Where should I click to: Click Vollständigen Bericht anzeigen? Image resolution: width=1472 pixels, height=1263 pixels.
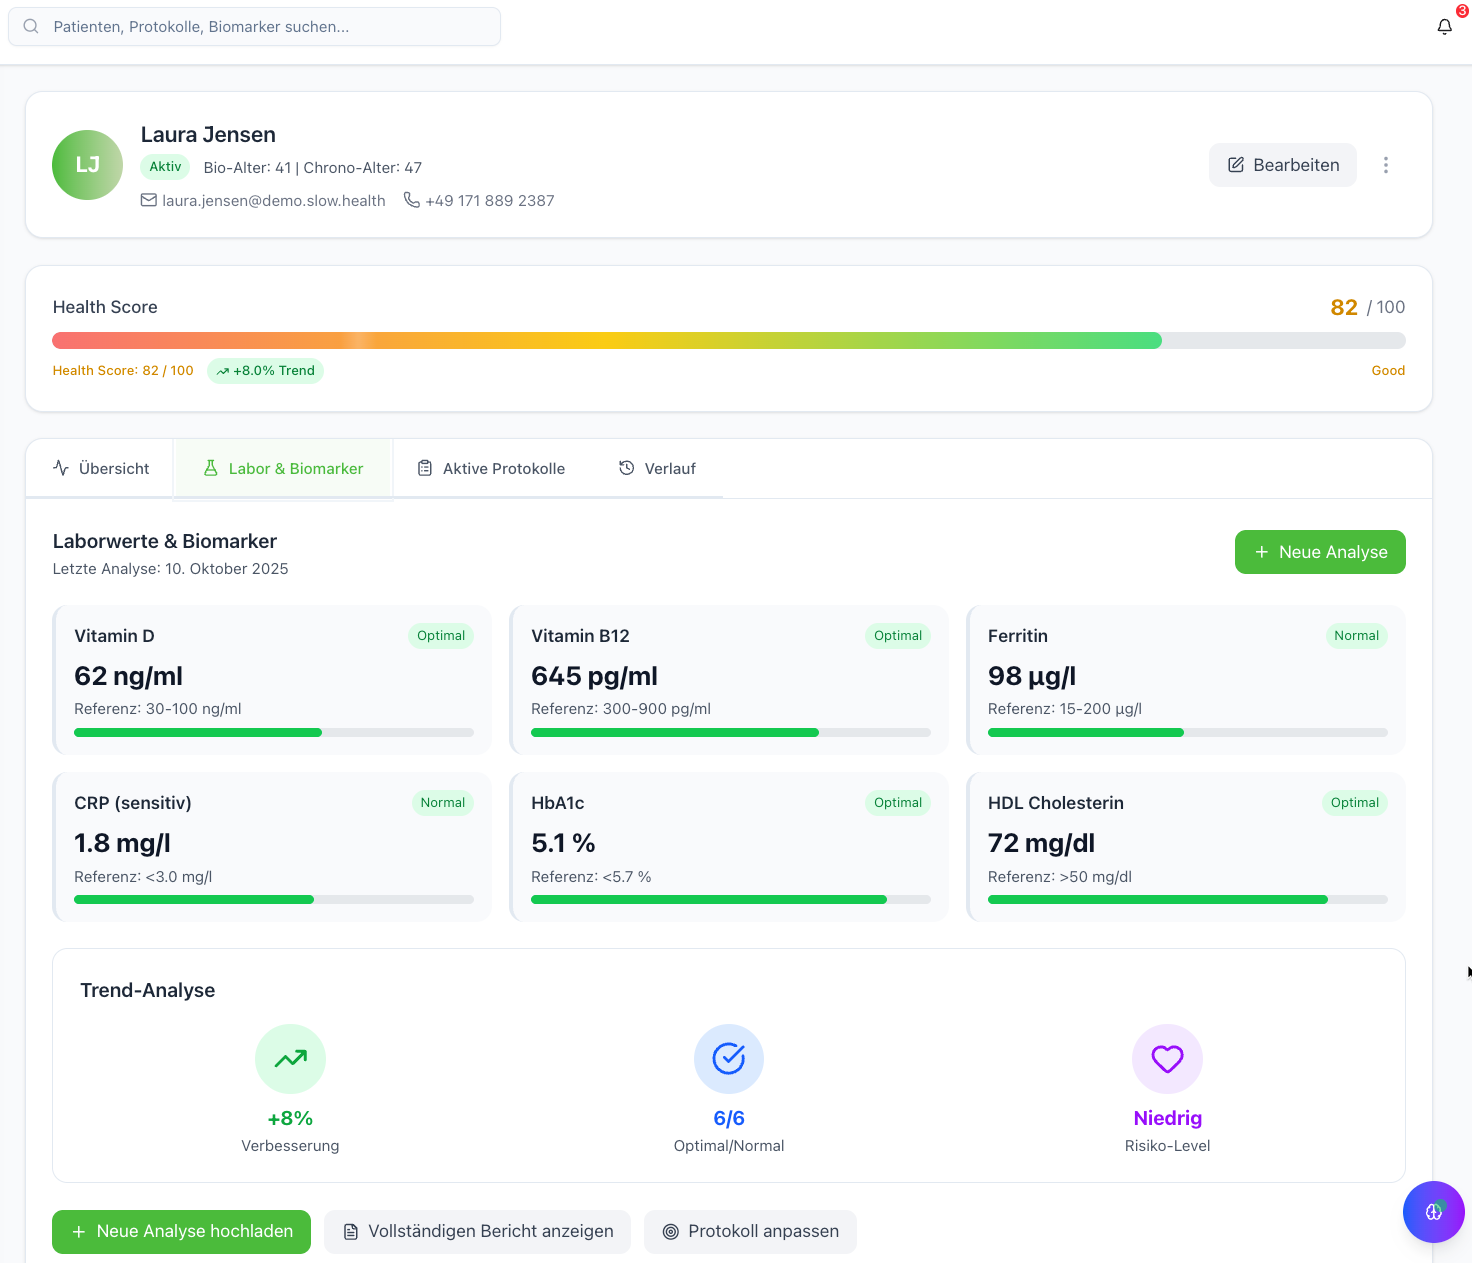tap(477, 1231)
